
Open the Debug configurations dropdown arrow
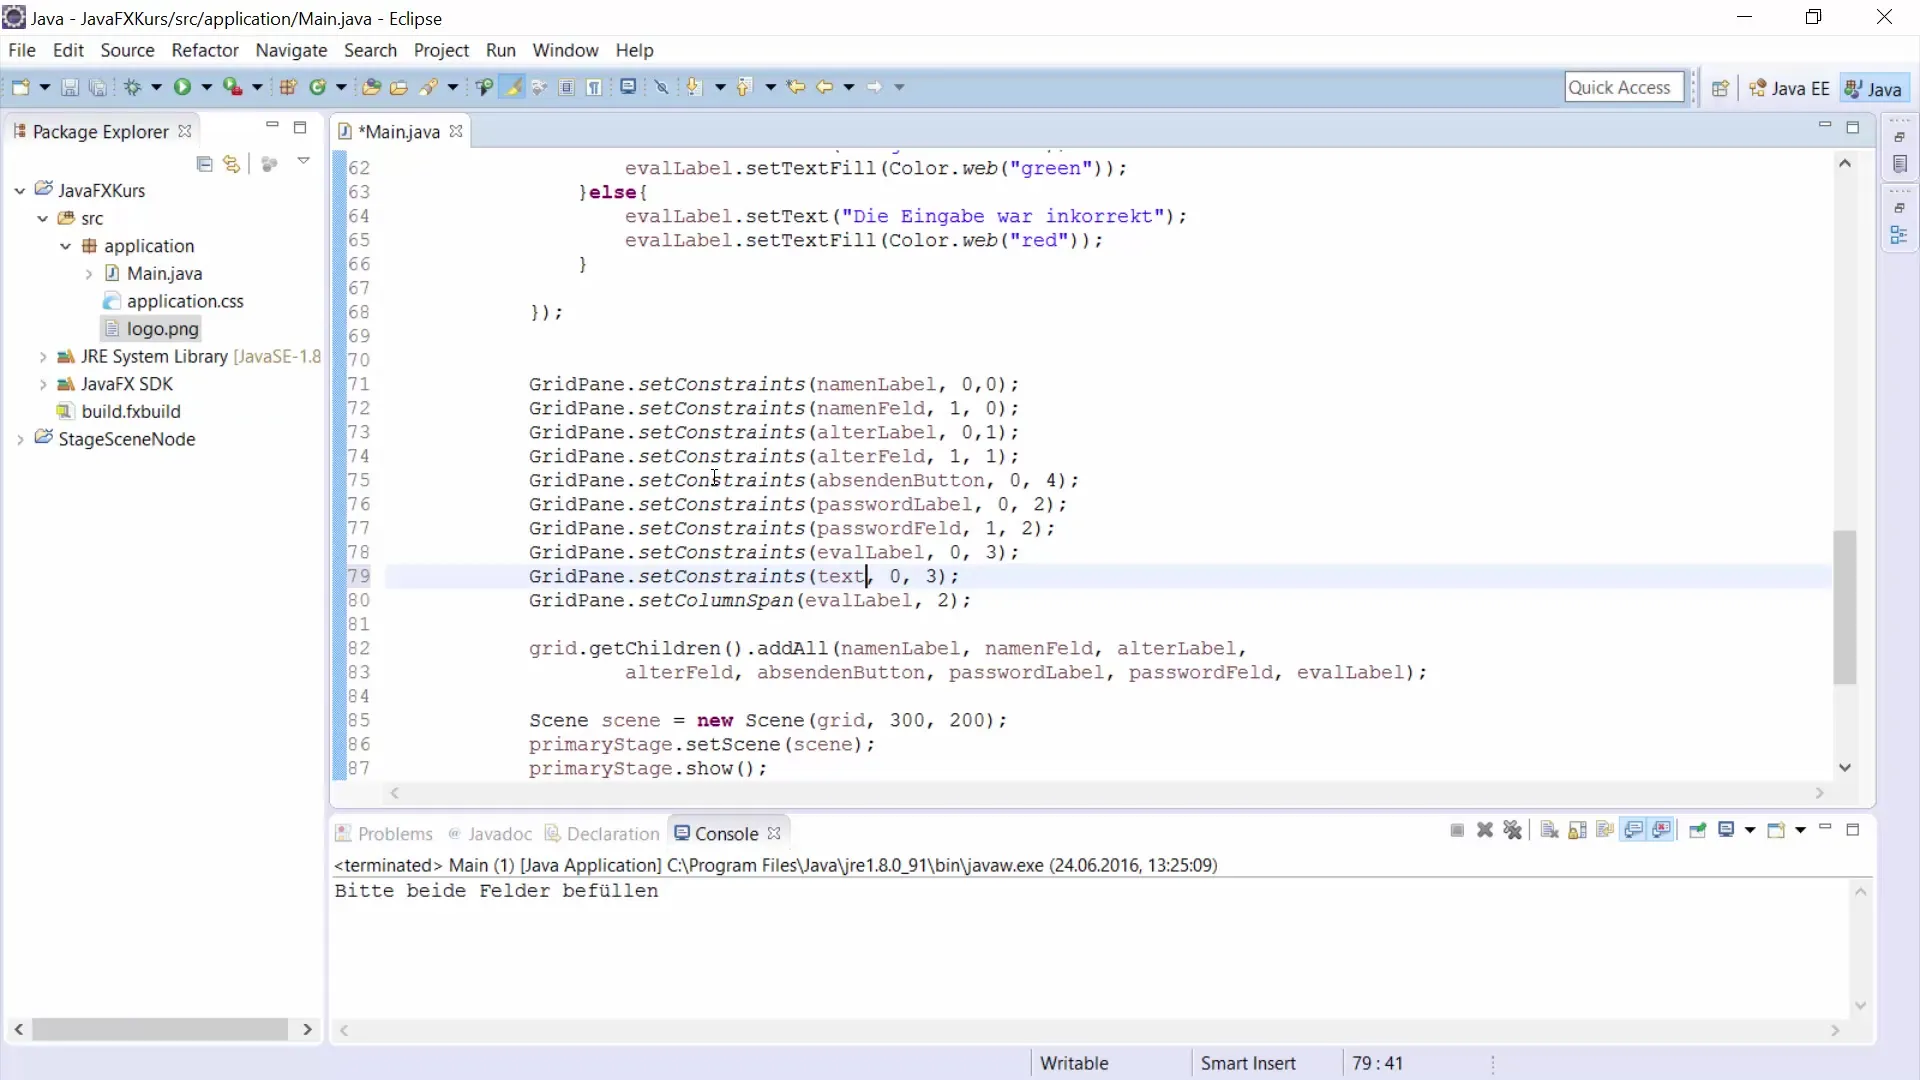click(156, 87)
